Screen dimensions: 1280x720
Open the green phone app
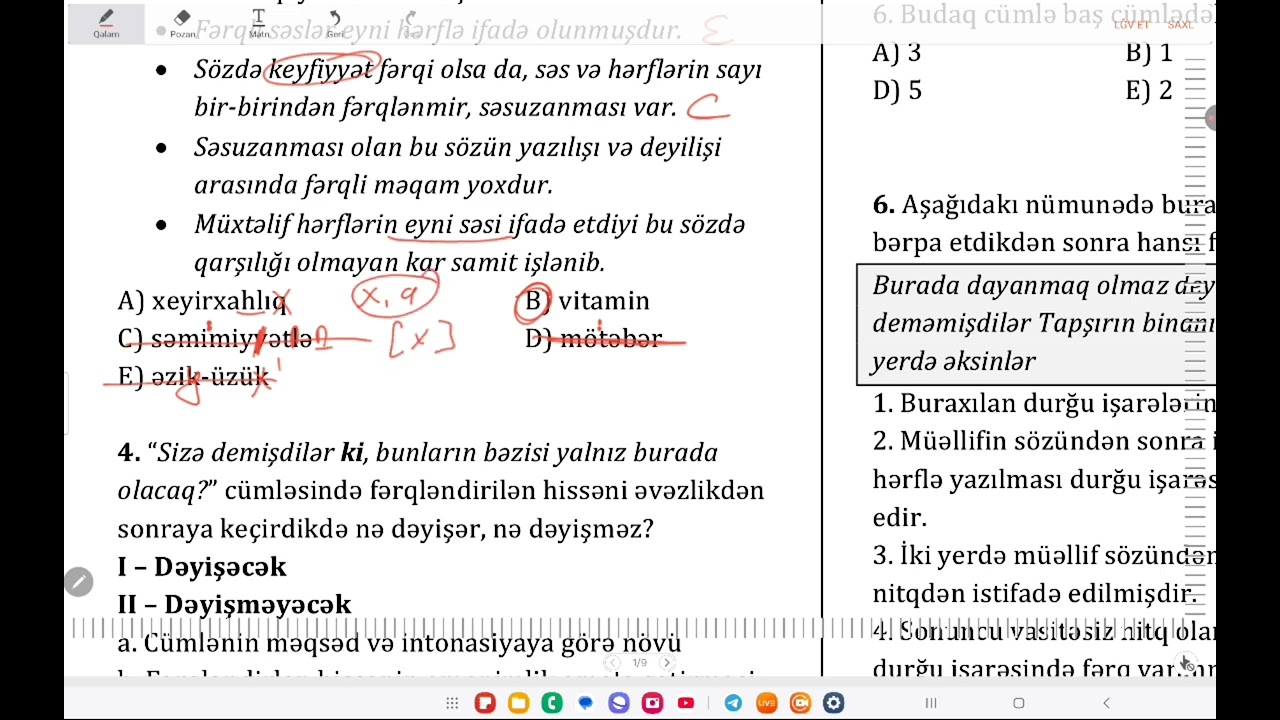click(552, 703)
